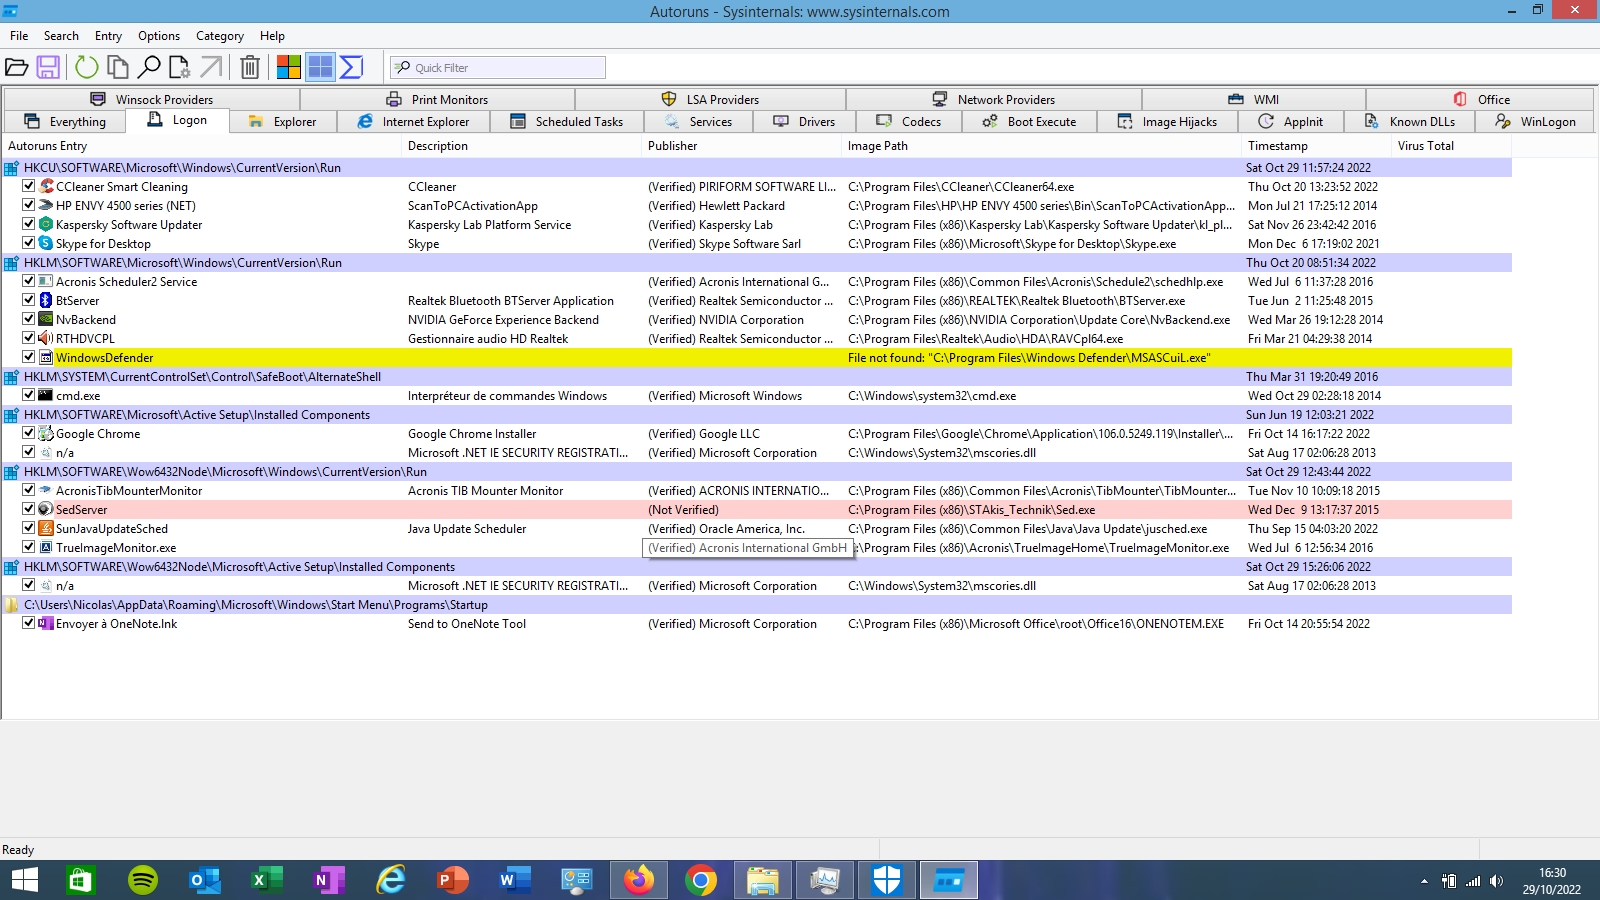Click the Find magnifier toolbar icon
This screenshot has width=1600, height=900.
tap(149, 67)
